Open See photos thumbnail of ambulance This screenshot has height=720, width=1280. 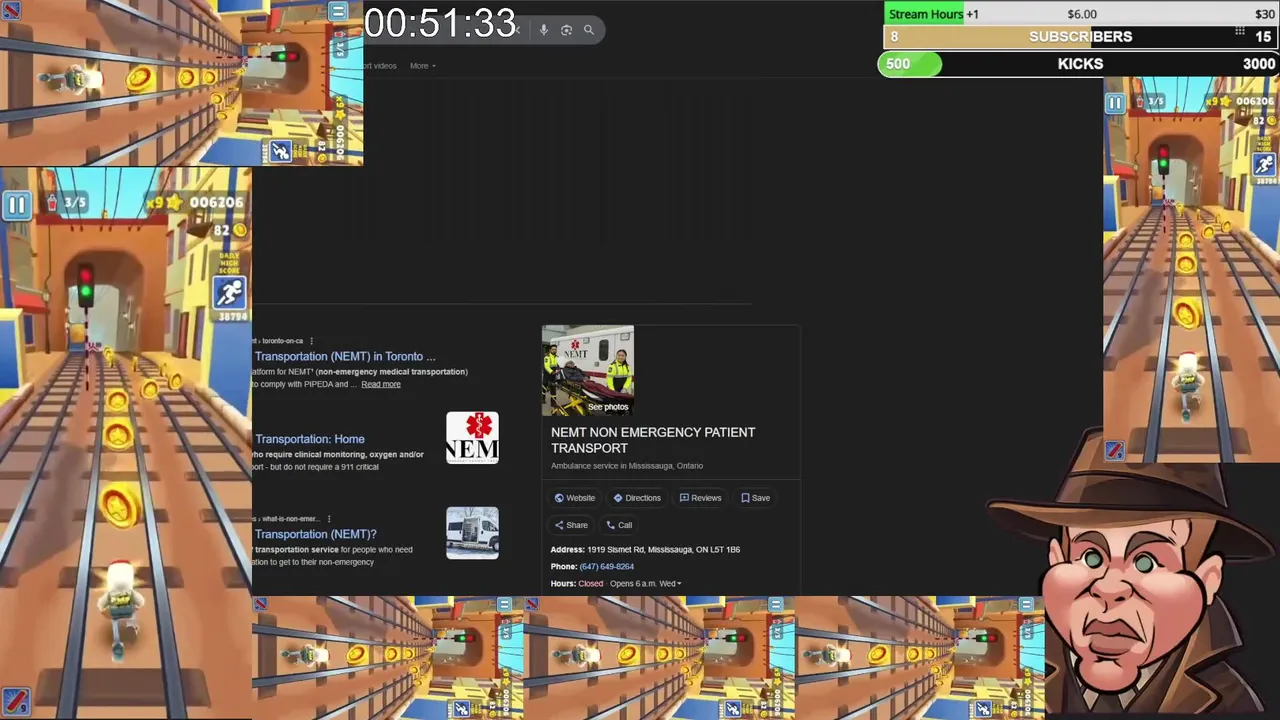click(588, 370)
